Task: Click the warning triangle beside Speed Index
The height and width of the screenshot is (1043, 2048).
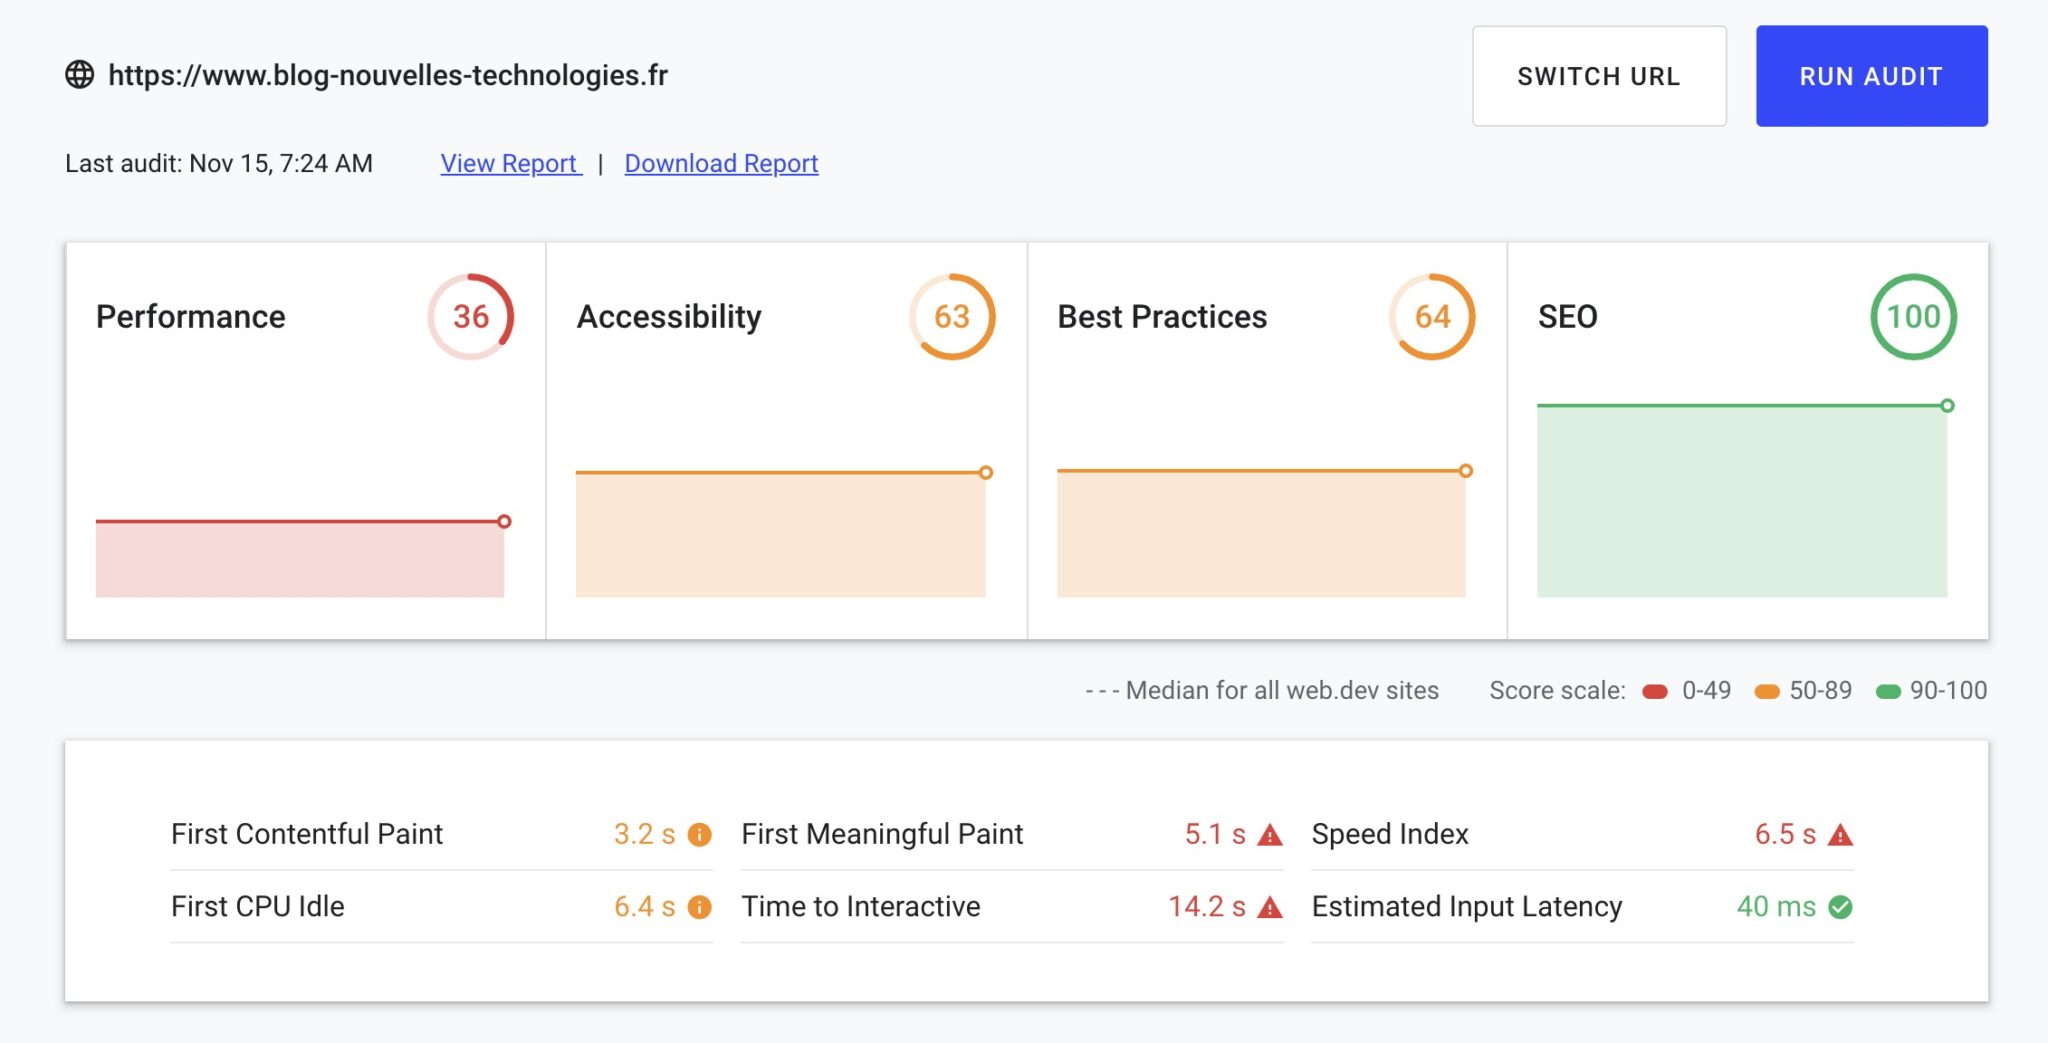Action: 1840,835
